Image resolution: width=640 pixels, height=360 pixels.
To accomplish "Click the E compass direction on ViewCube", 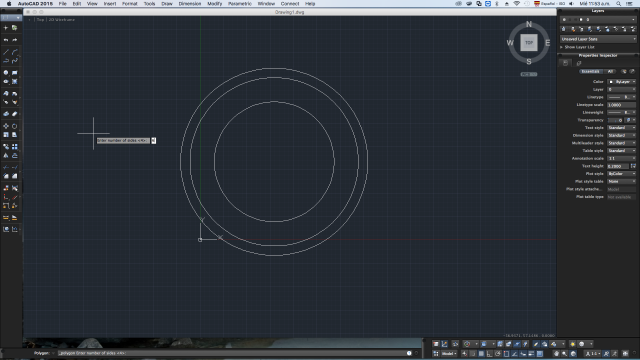I will pyautogui.click(x=547, y=42).
